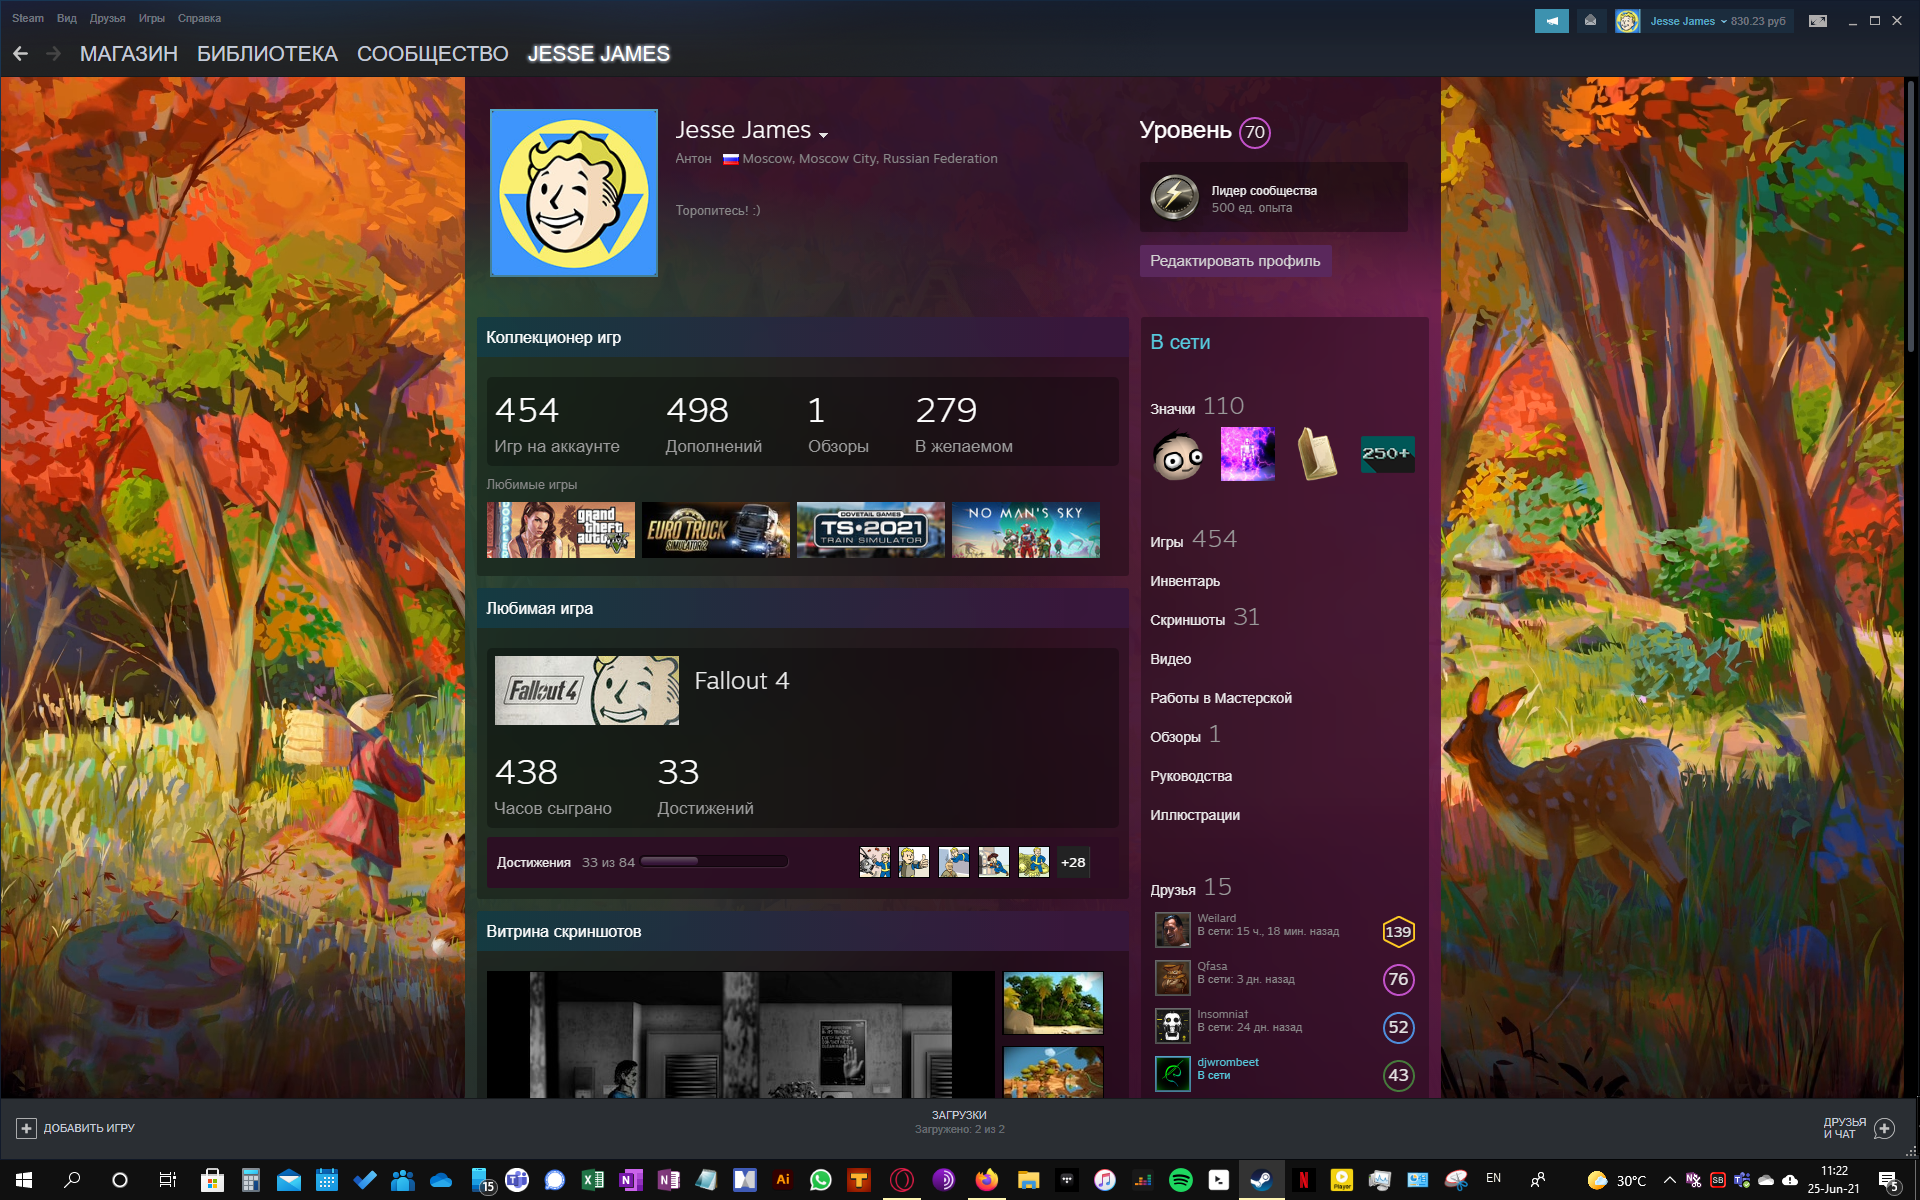Screen dimensions: 1920x1200
Task: Open the Значки 110 badges link
Action: pyautogui.click(x=1197, y=407)
